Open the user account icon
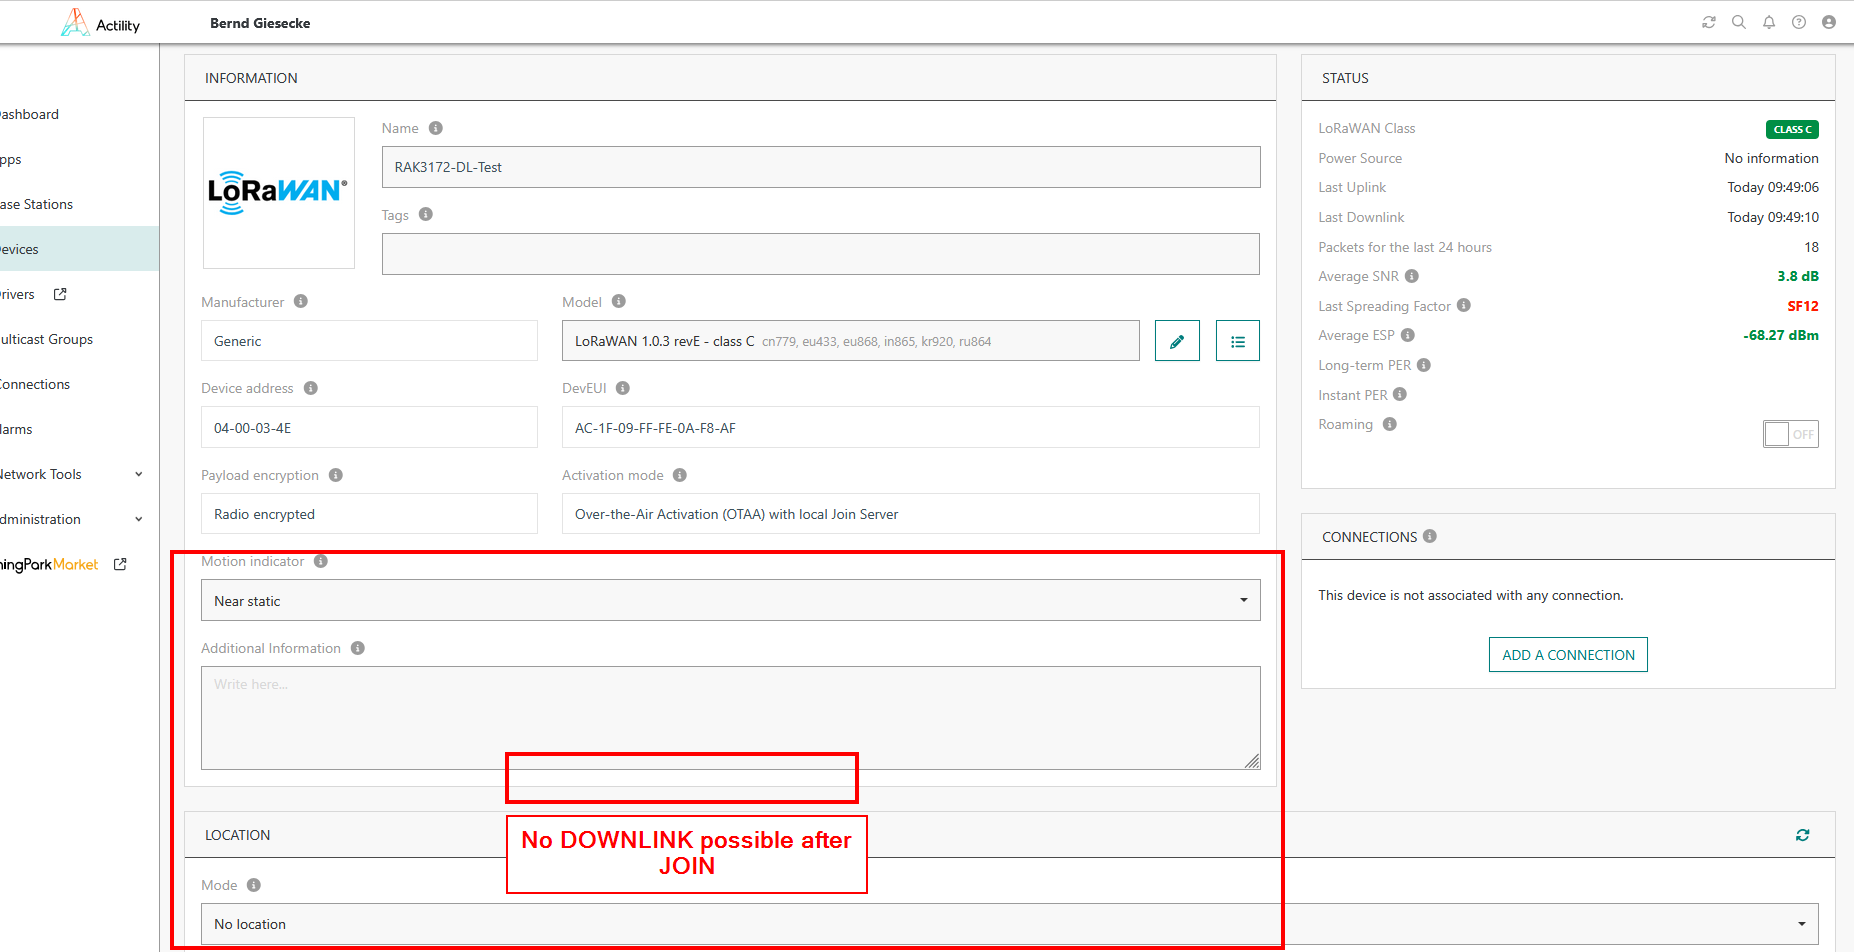 [x=1829, y=22]
